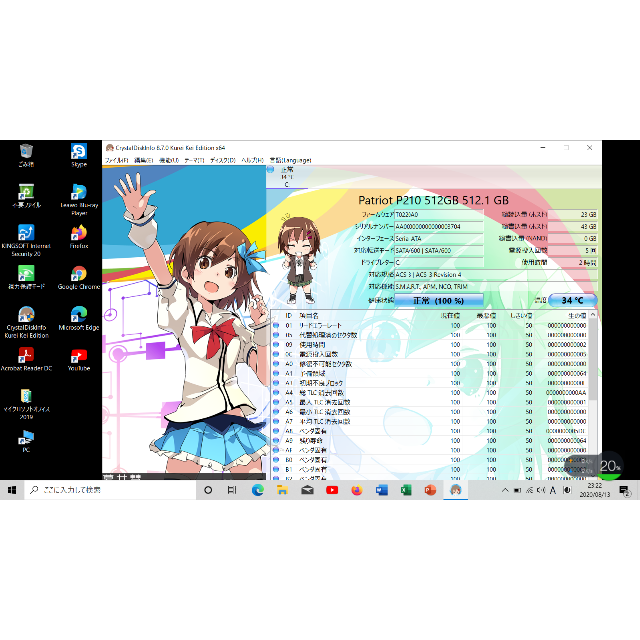Click the Patriot P210 512GB drive title
This screenshot has height=640, width=640.
pyautogui.click(x=433, y=200)
